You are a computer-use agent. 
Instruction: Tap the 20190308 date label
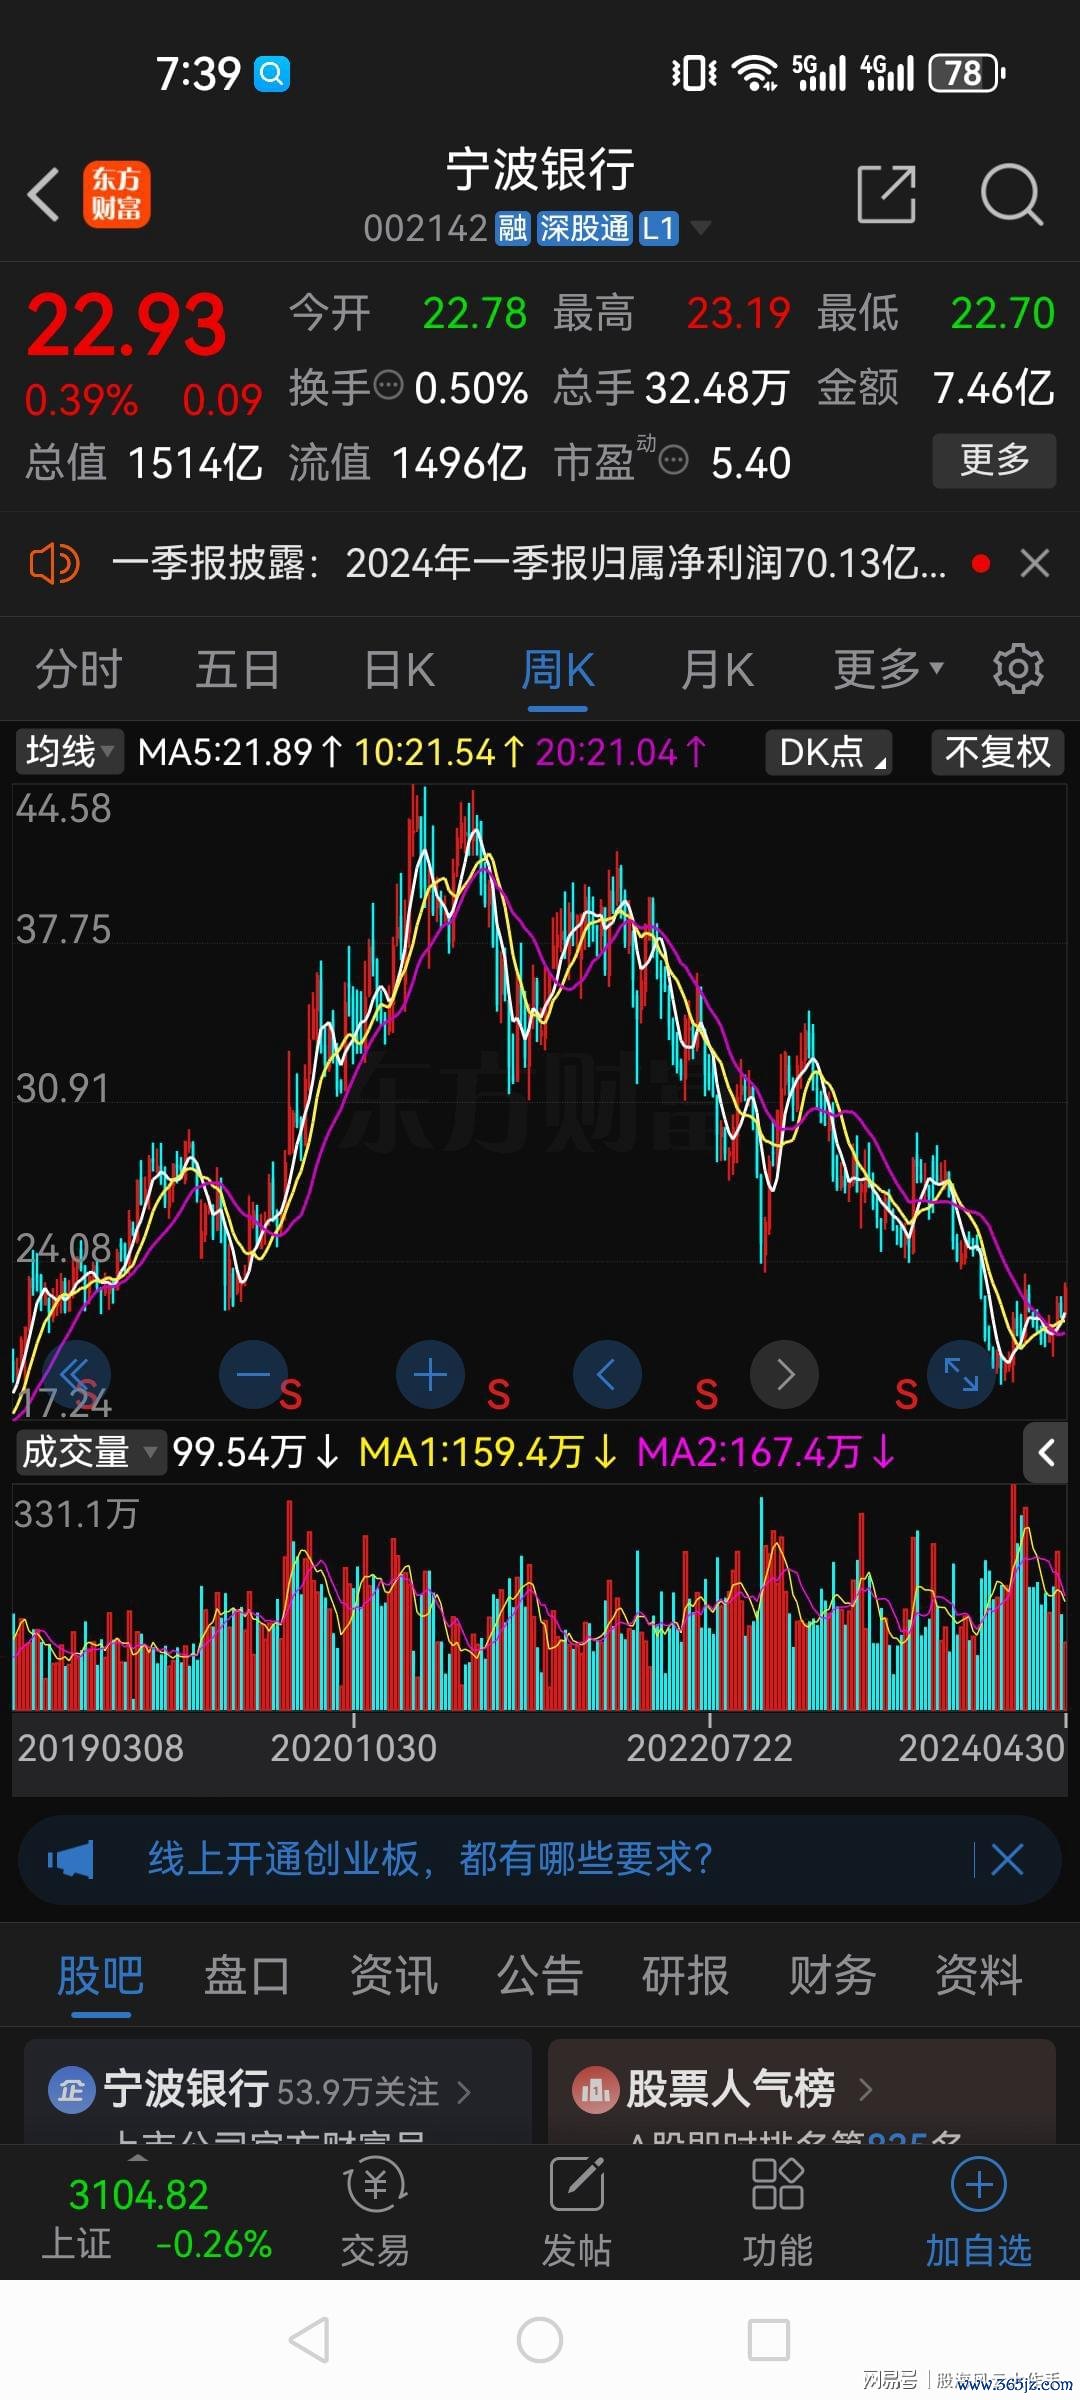click(x=100, y=1748)
